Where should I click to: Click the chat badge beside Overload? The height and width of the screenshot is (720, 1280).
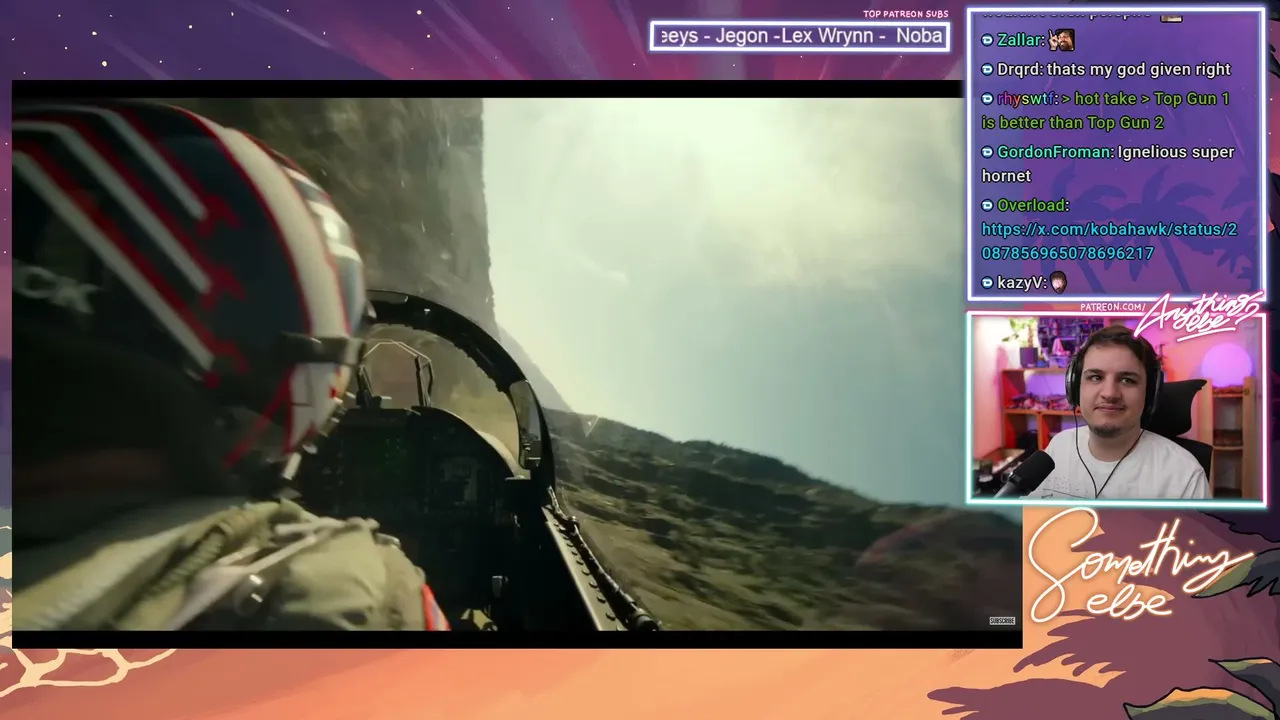987,205
